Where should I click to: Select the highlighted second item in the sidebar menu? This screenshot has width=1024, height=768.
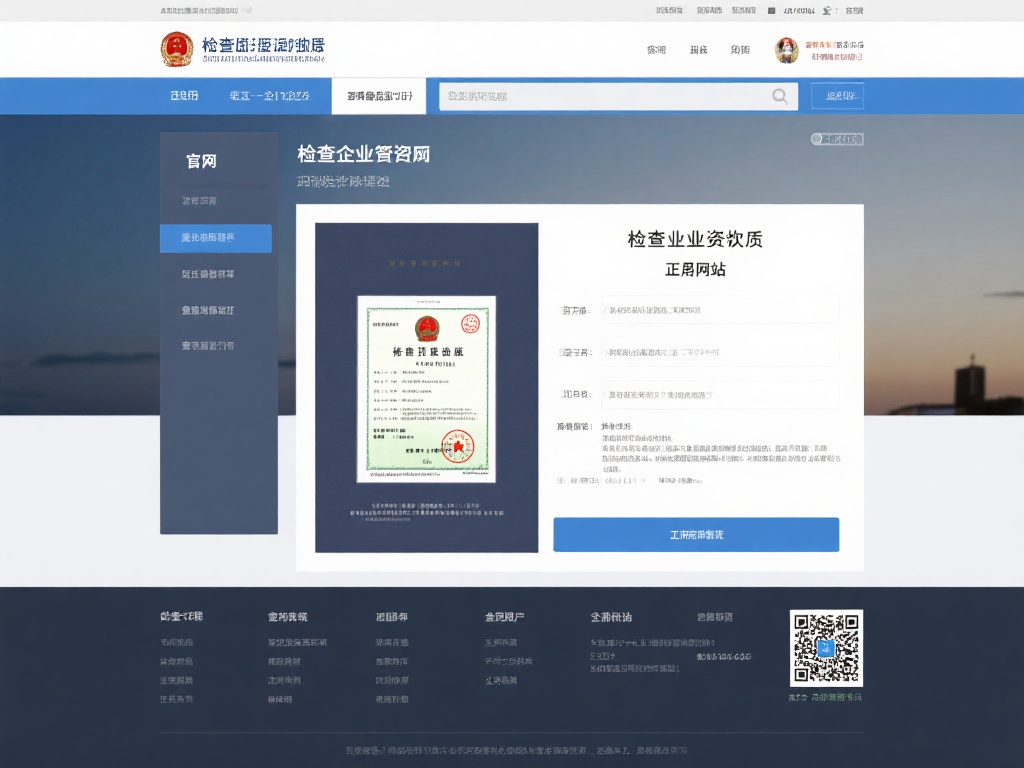pyautogui.click(x=217, y=239)
